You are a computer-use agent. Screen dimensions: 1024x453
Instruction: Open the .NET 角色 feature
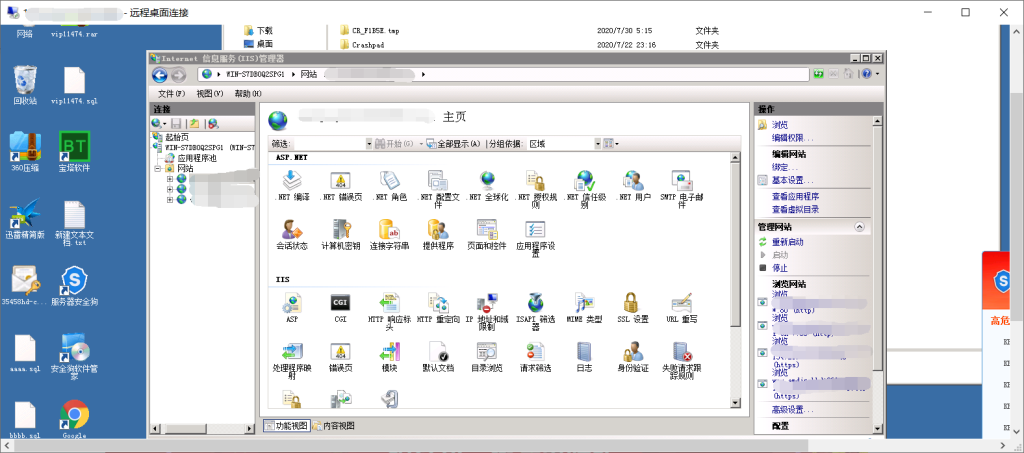coord(389,185)
